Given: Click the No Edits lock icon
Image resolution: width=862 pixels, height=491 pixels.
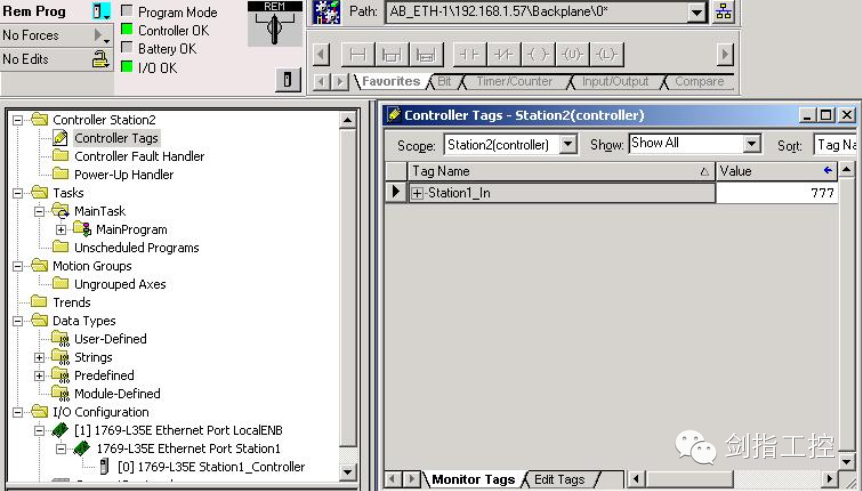Looking at the screenshot, I should coord(101,60).
